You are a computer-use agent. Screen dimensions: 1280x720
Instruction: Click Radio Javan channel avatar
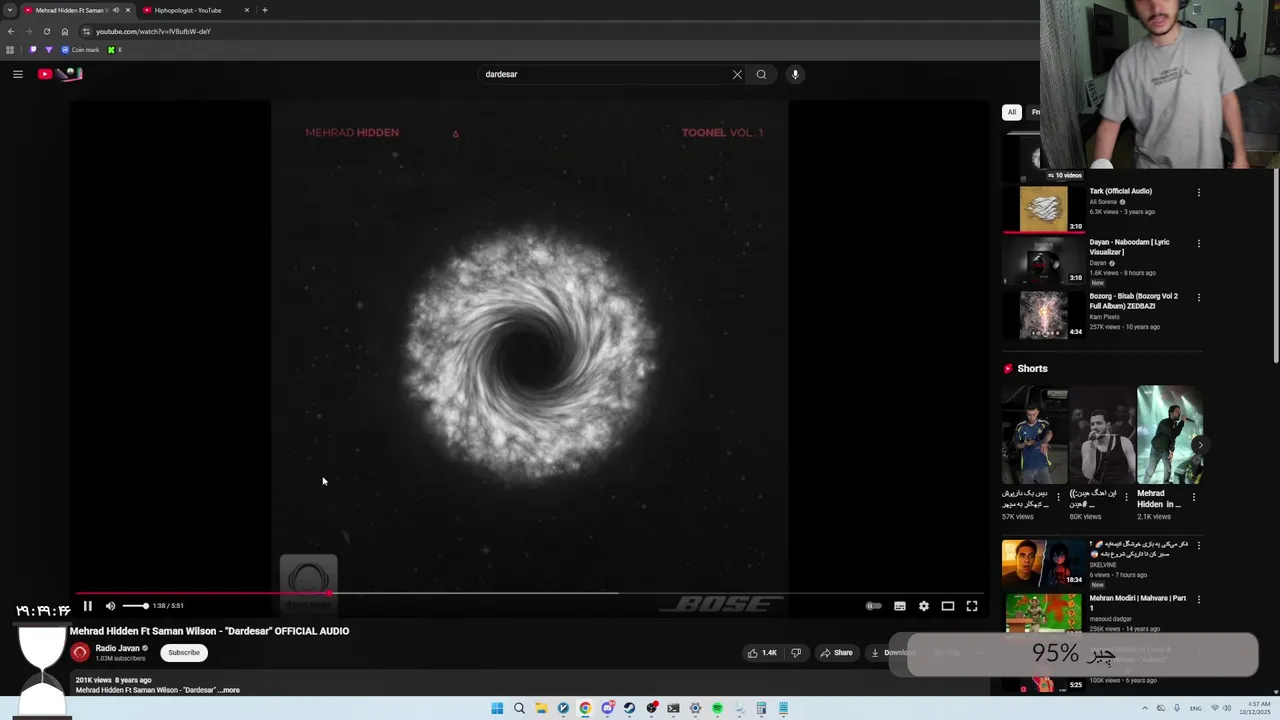80,653
